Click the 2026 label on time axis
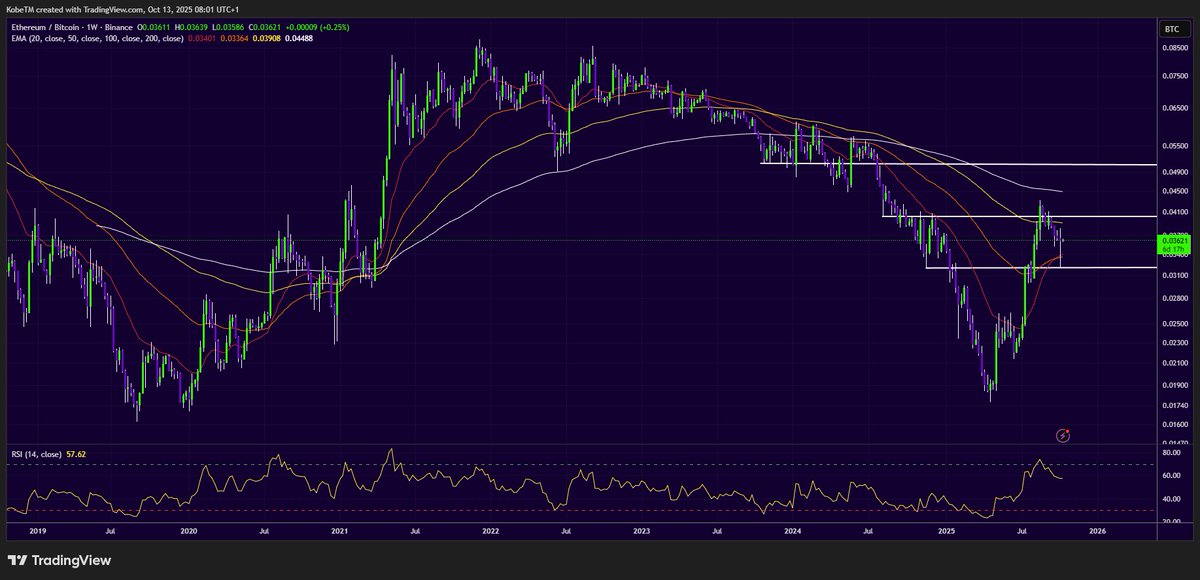This screenshot has height=580, width=1200. [1098, 531]
